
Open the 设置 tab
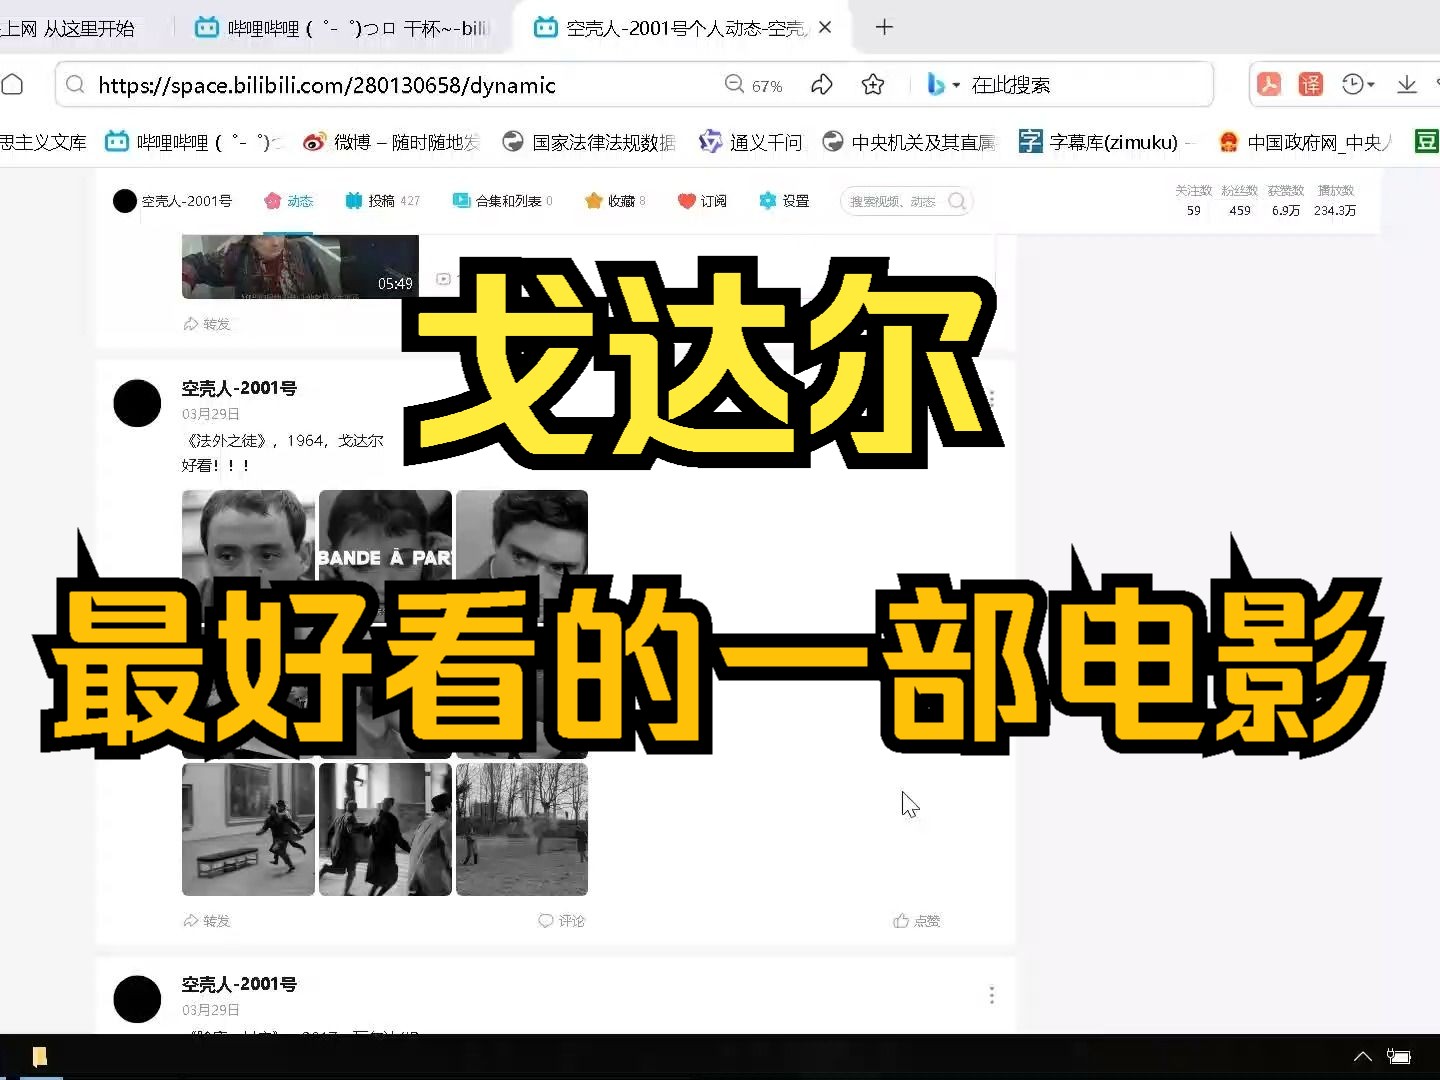(x=784, y=201)
